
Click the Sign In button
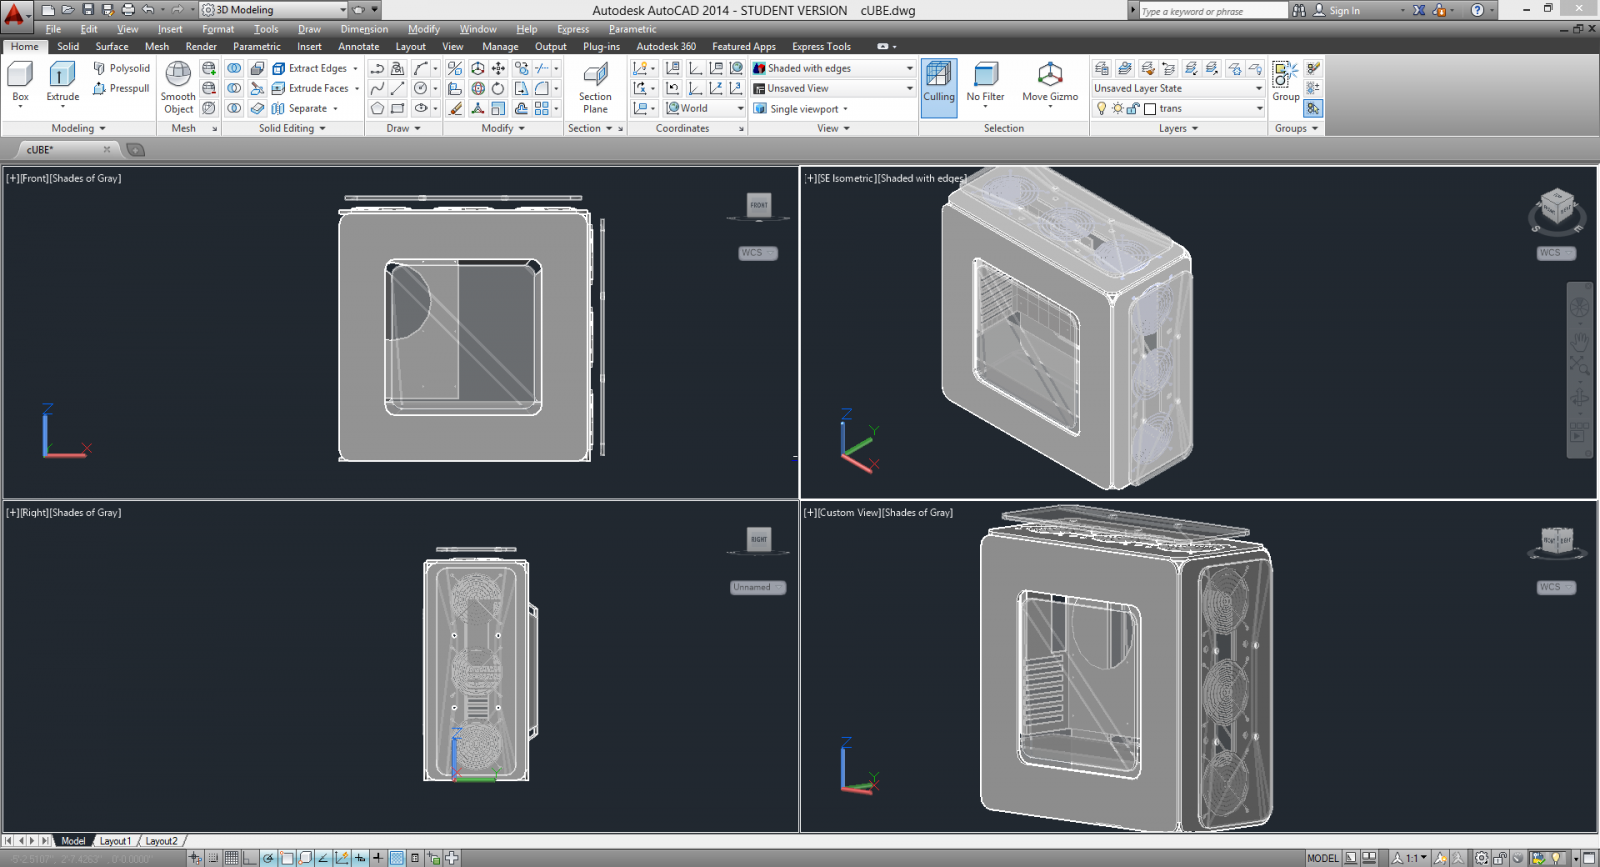pyautogui.click(x=1344, y=10)
